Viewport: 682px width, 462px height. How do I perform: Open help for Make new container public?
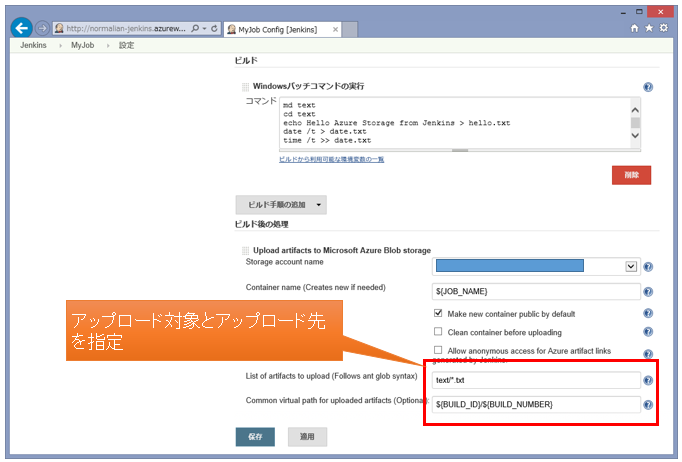pos(648,313)
